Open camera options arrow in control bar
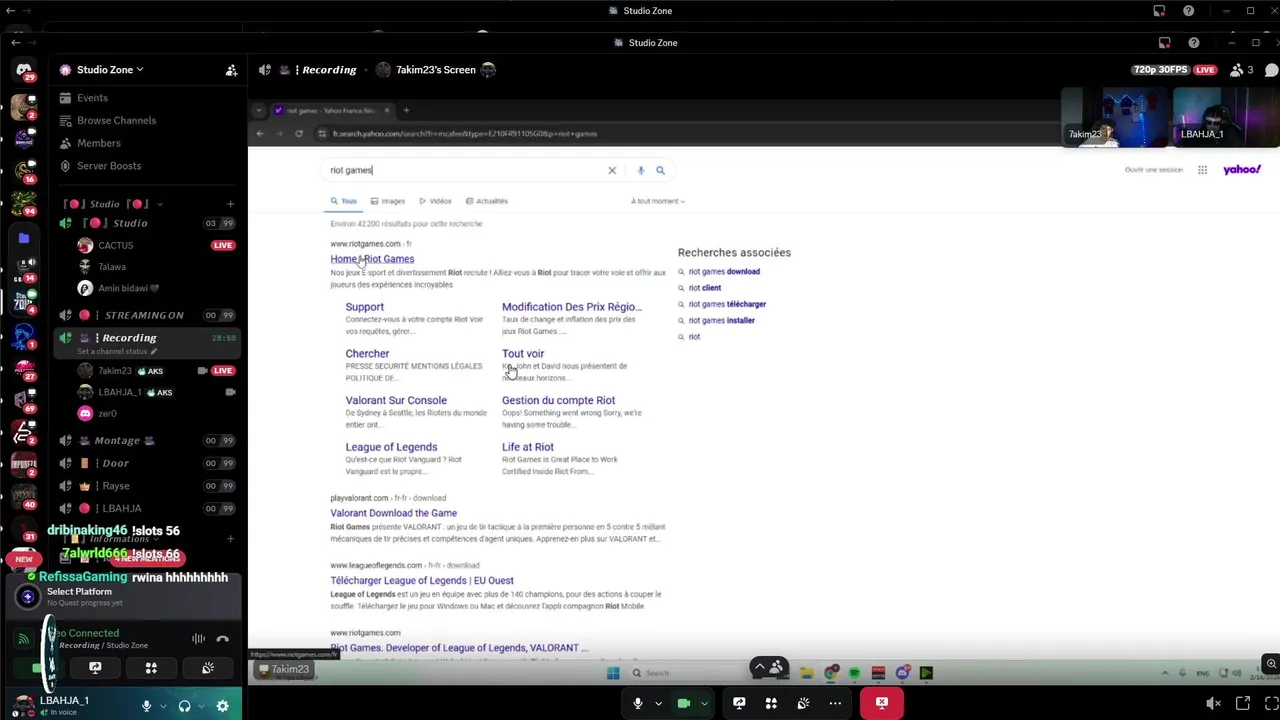The image size is (1280, 720). click(704, 703)
